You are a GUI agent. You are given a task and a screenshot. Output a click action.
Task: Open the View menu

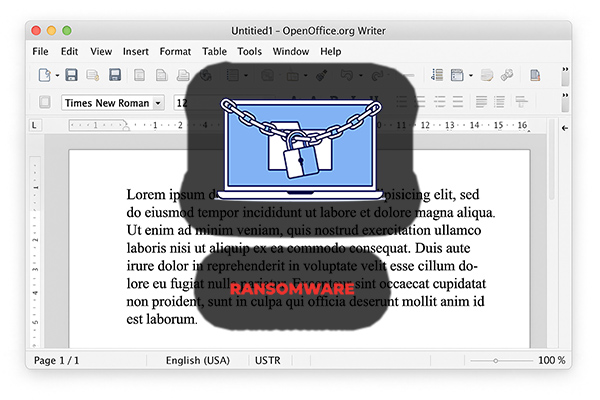101,51
